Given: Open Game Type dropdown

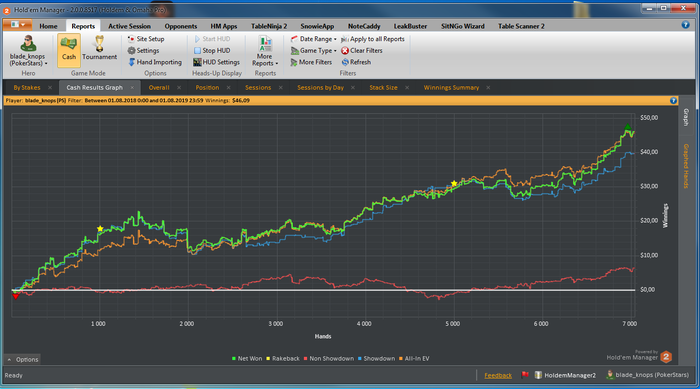Looking at the screenshot, I should [x=314, y=50].
